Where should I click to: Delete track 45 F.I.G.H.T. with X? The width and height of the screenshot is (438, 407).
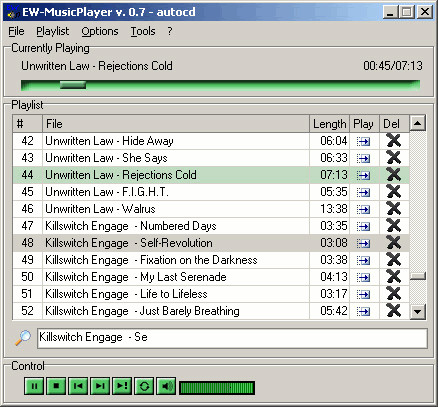tap(394, 191)
